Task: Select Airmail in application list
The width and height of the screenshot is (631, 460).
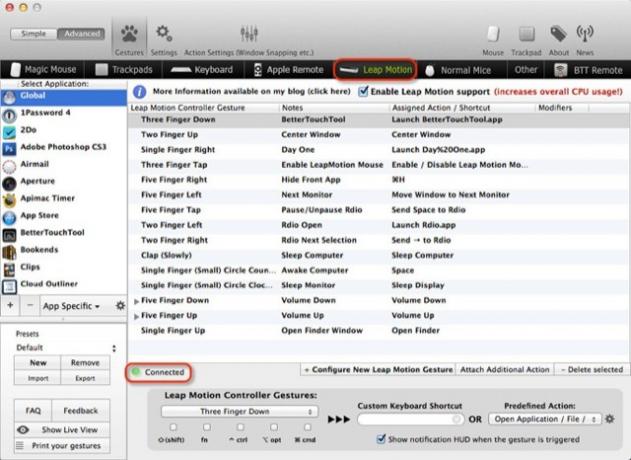Action: tap(64, 165)
